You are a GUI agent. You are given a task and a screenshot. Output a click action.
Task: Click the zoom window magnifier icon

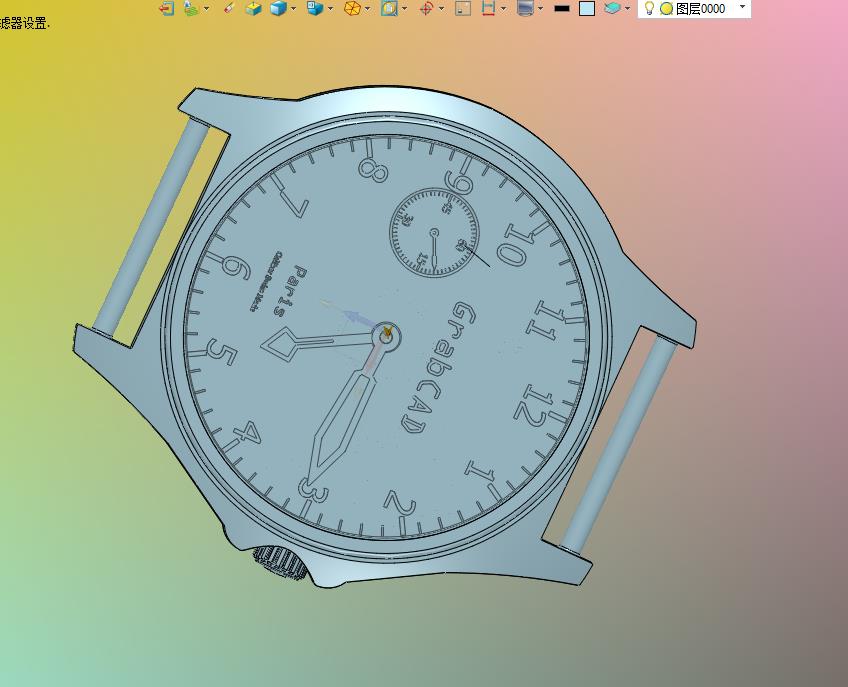click(389, 8)
